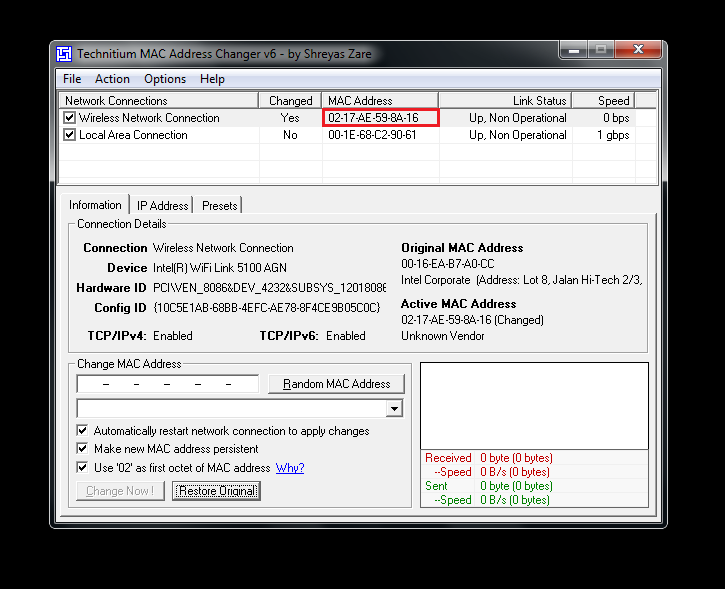This screenshot has width=725, height=589.
Task: Toggle automatically restart network connection option
Action: coord(82,431)
